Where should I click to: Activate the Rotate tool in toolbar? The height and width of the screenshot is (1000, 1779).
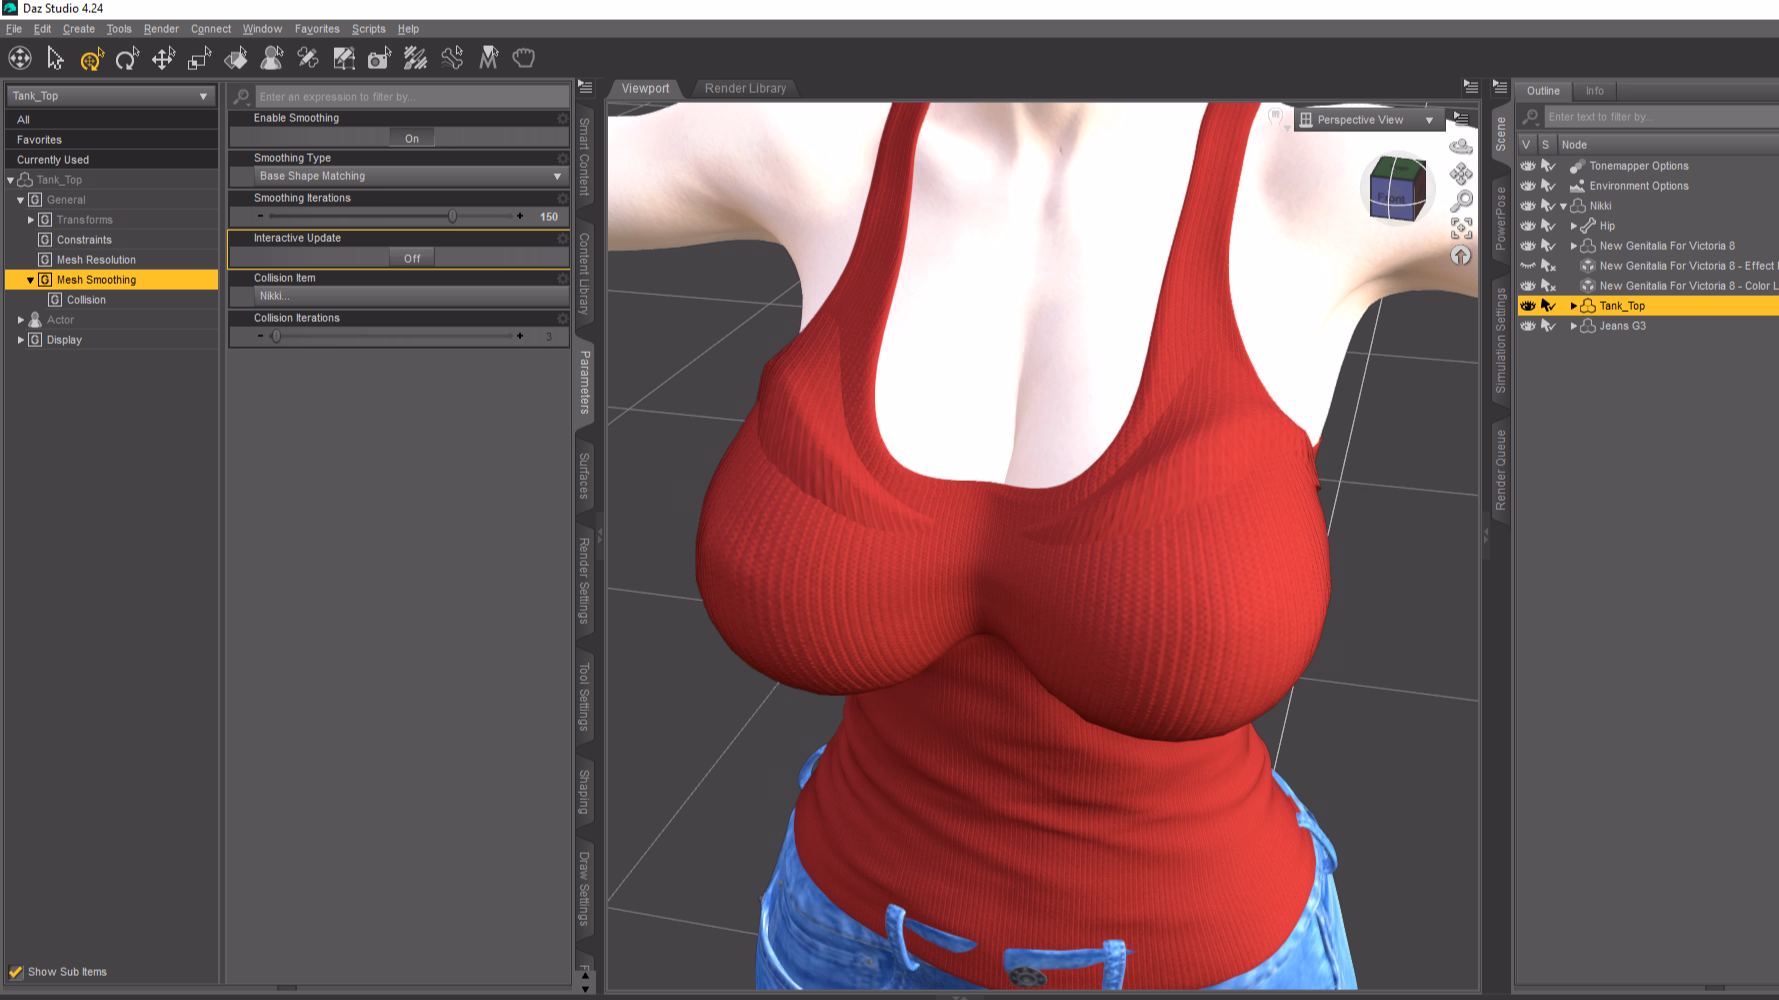click(x=127, y=59)
